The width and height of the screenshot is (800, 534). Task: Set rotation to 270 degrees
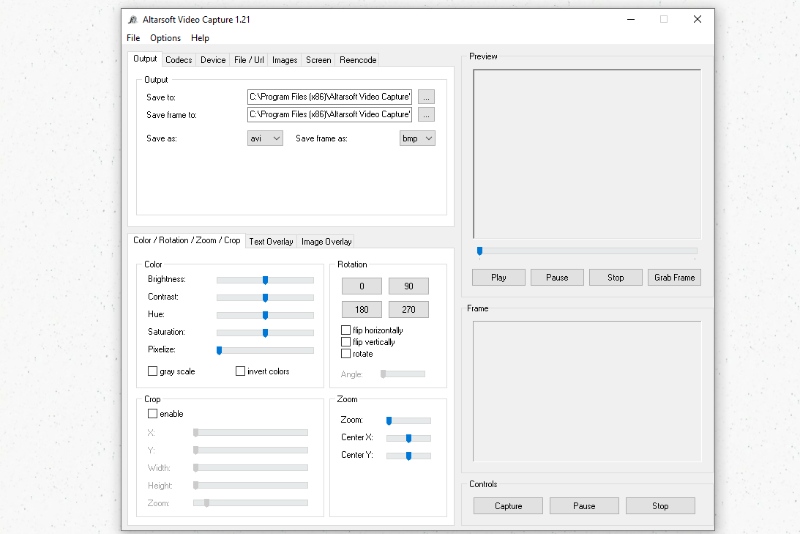coord(409,310)
